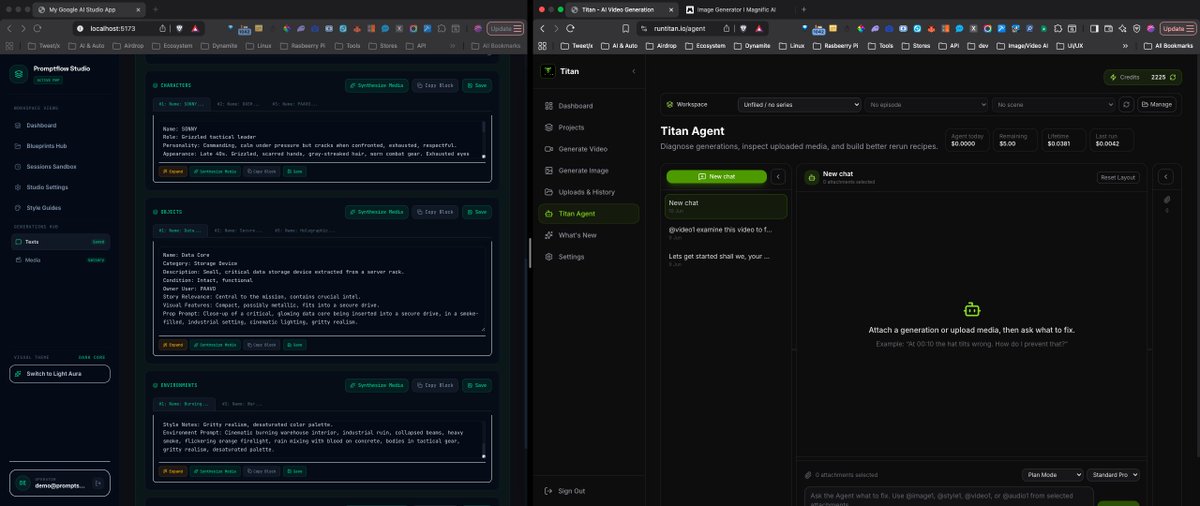This screenshot has height=506, width=1200.
Task: Open the Unfiled / no series dropdown
Action: 799,104
